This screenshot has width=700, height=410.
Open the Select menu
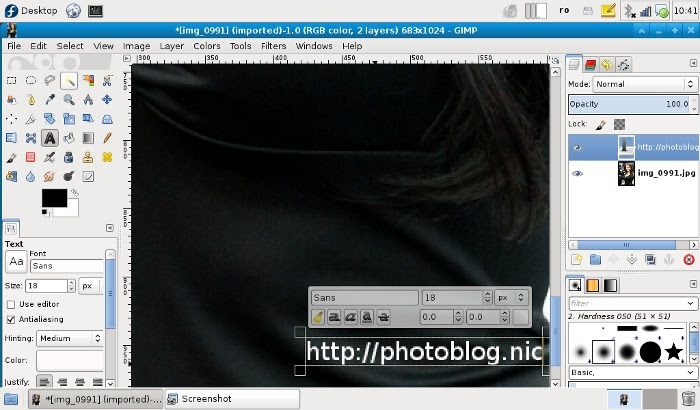[70, 46]
